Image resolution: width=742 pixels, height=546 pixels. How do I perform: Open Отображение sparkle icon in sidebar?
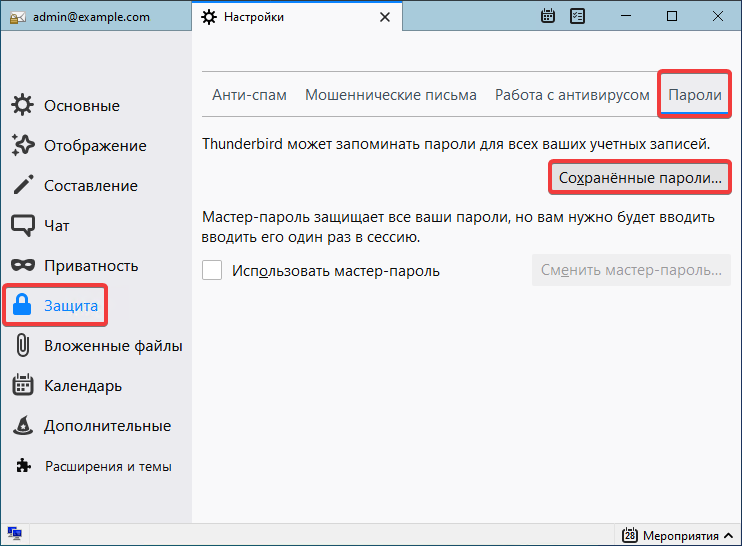pos(23,146)
